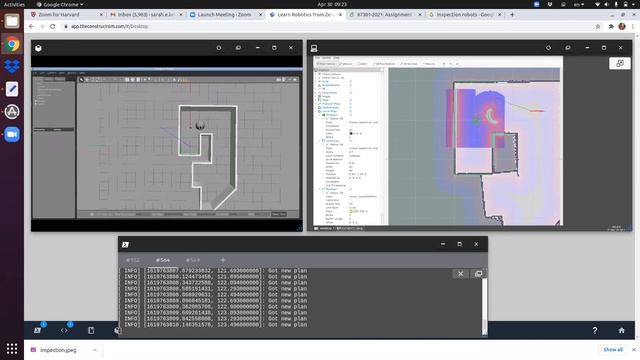This screenshot has width=640, height=360.
Task: Insert a sphere shape from Gazebo toolbar
Action: point(133,80)
